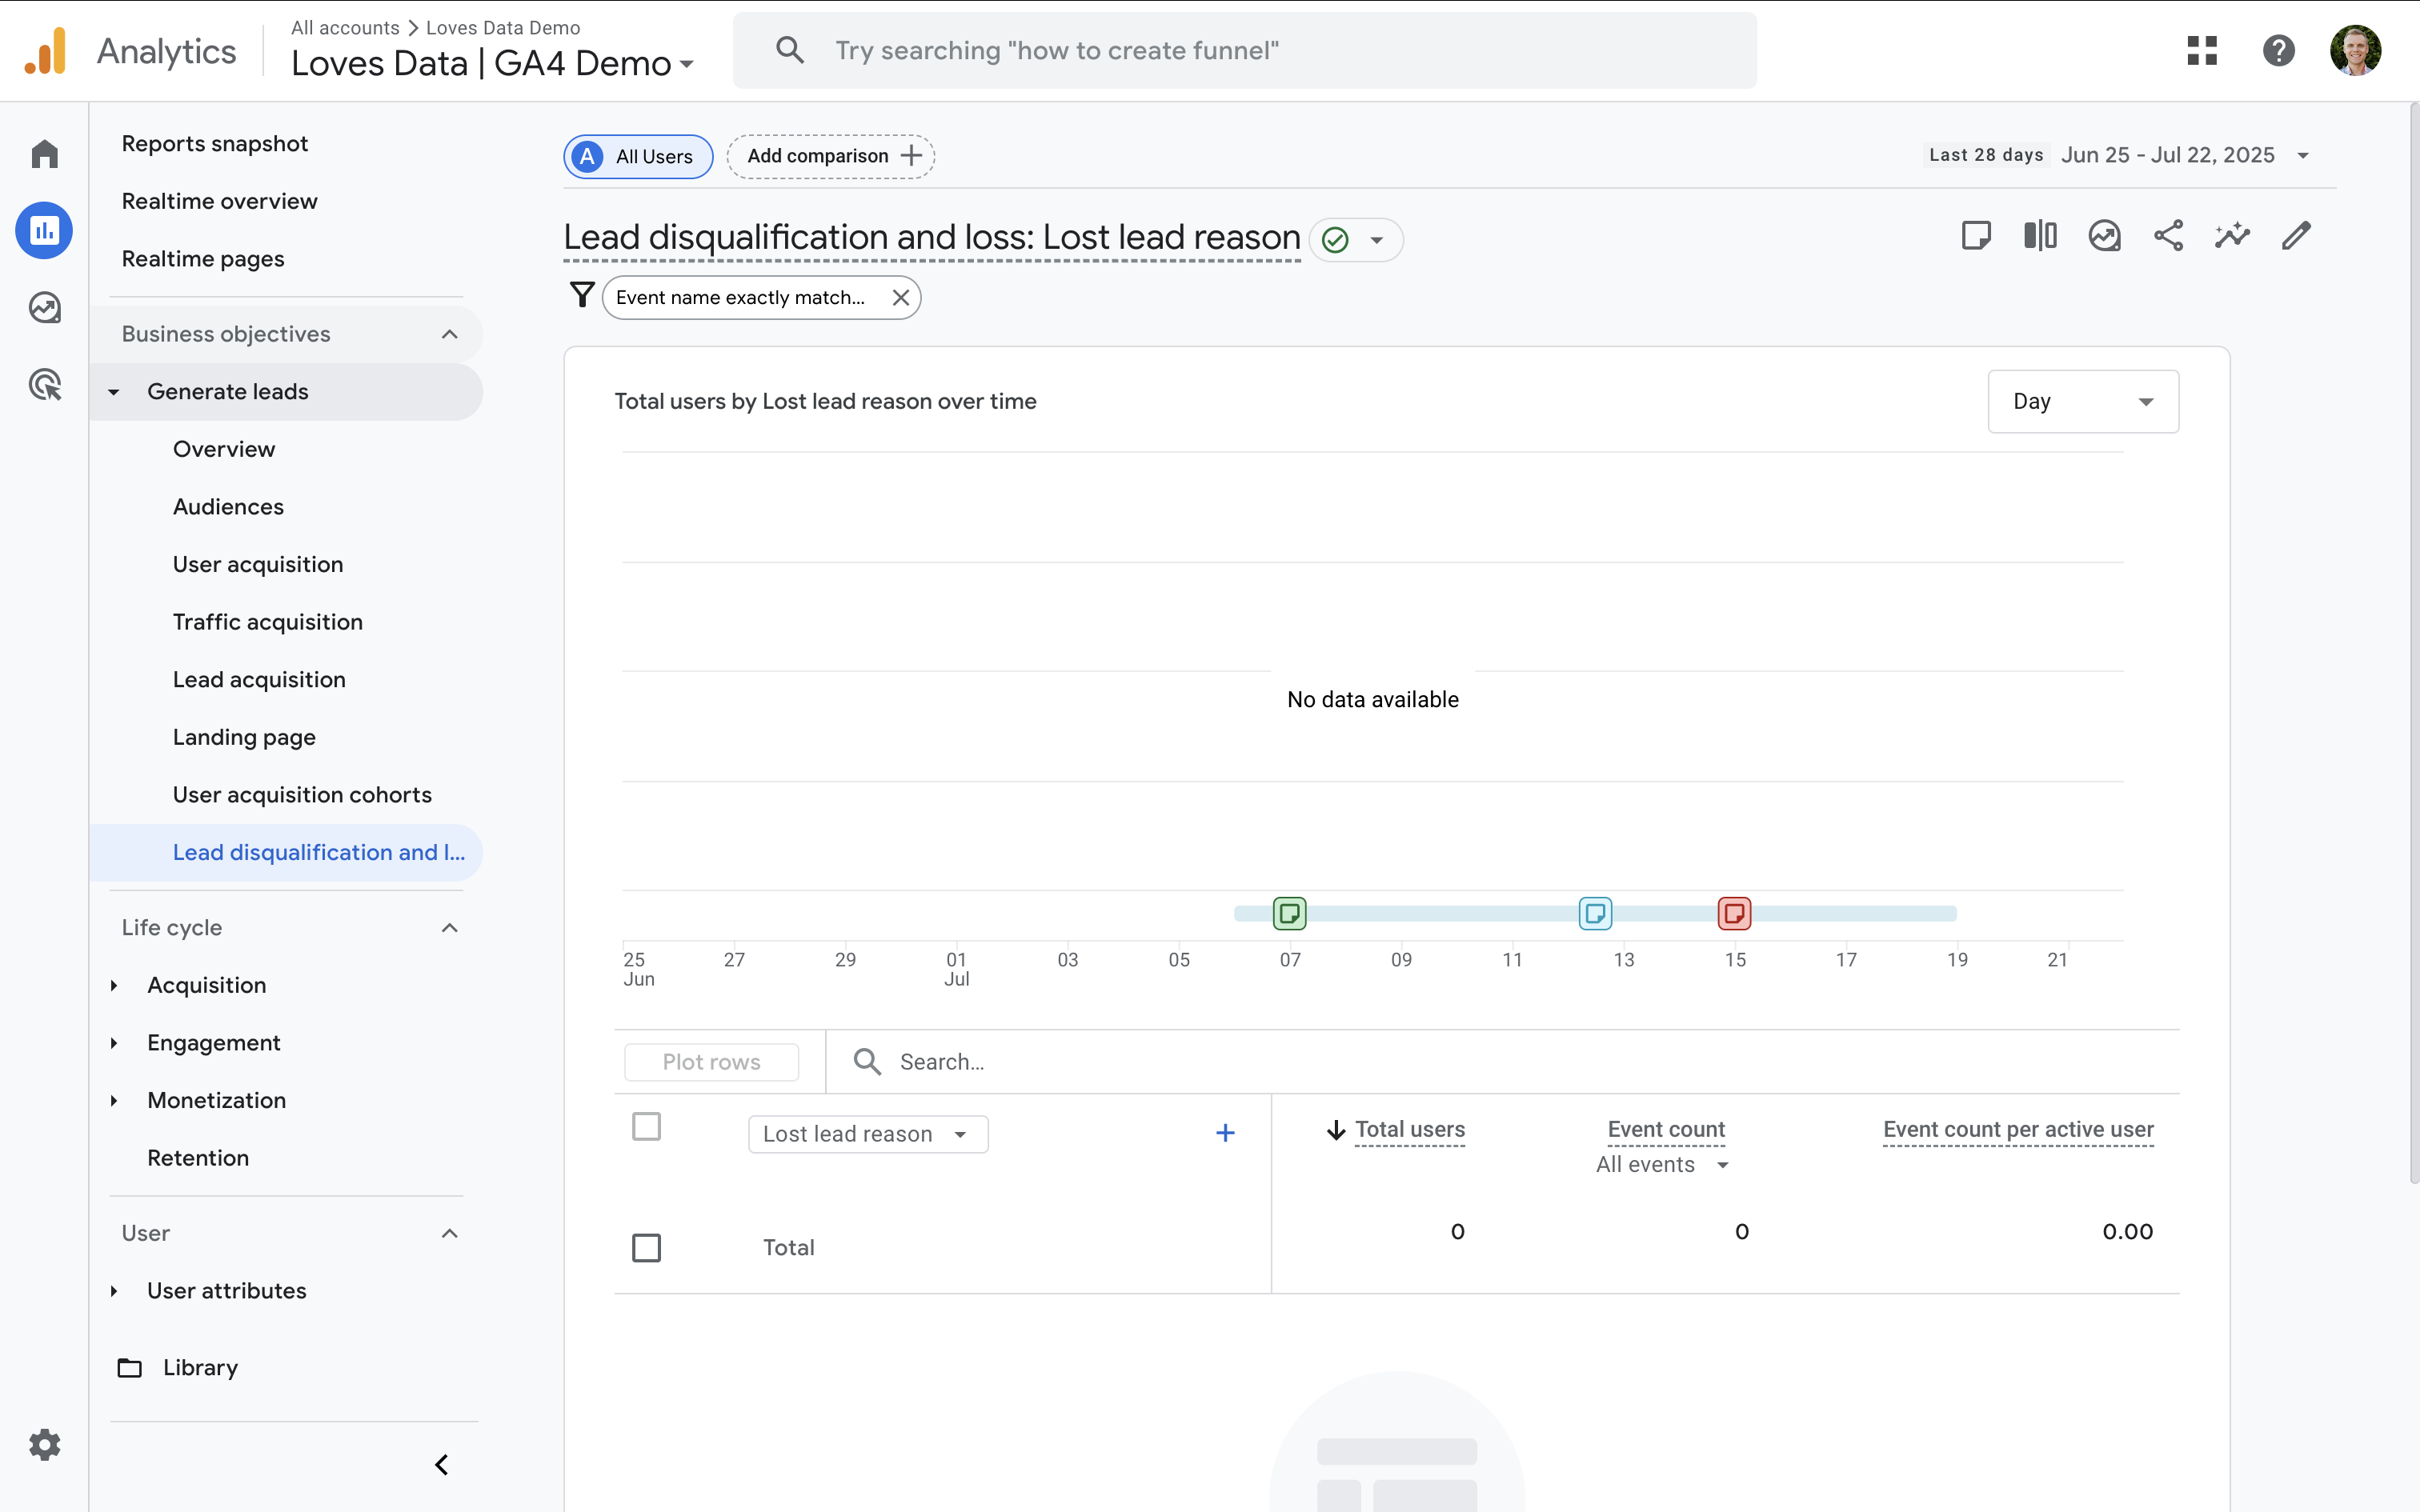Open the All events dropdown under Event count

coord(1662,1165)
